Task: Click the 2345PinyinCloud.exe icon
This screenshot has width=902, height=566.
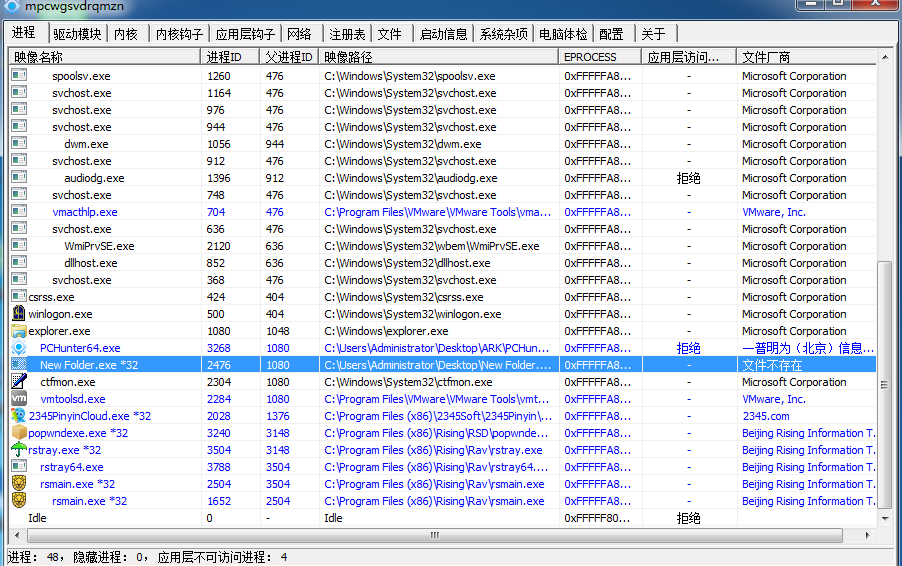Action: pos(19,415)
